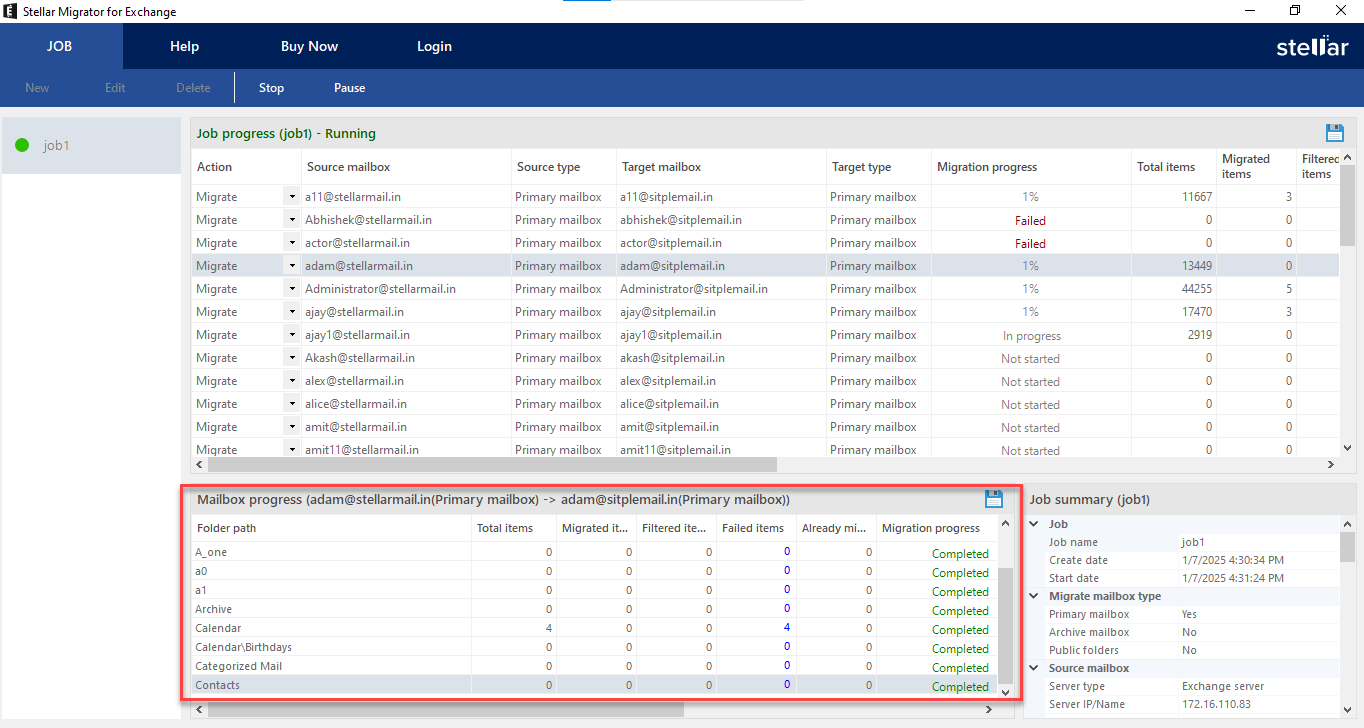Viewport: 1364px width, 728px height.
Task: Sort by Folder path column header
Action: [331, 528]
